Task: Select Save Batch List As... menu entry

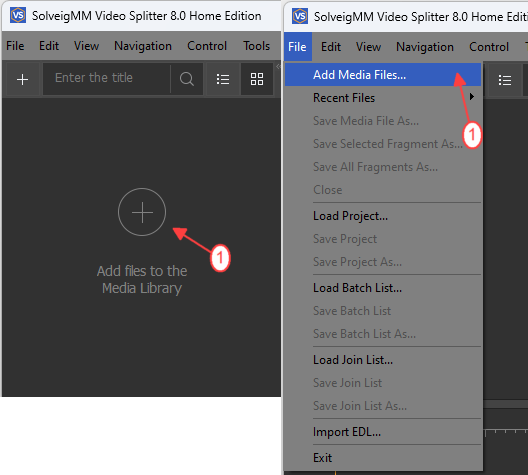Action: click(x=383, y=334)
